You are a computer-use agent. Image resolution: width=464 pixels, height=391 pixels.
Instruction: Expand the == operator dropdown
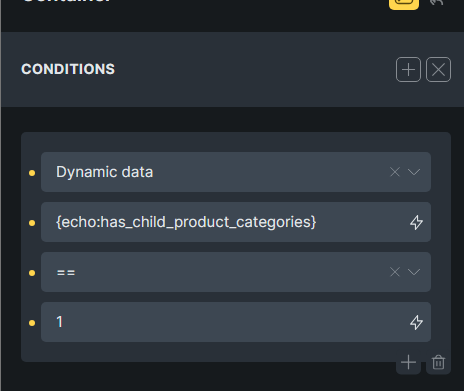tap(414, 272)
